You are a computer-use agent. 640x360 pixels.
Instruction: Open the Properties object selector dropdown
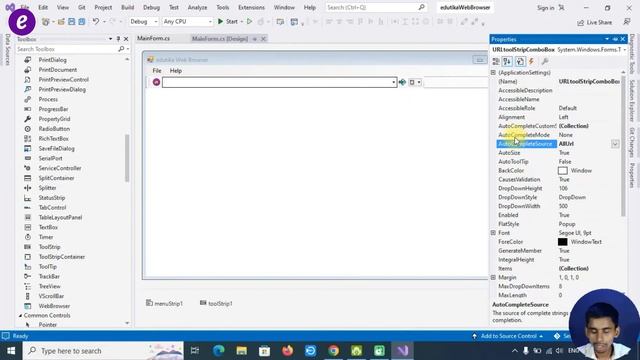624,49
